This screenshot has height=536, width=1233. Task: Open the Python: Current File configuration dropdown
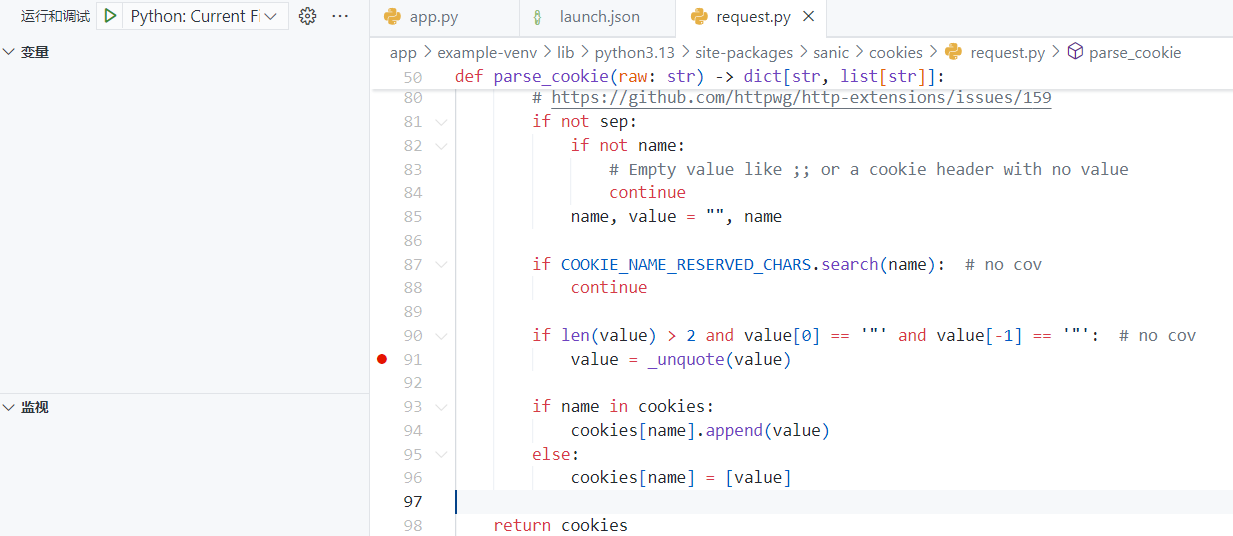(270, 16)
